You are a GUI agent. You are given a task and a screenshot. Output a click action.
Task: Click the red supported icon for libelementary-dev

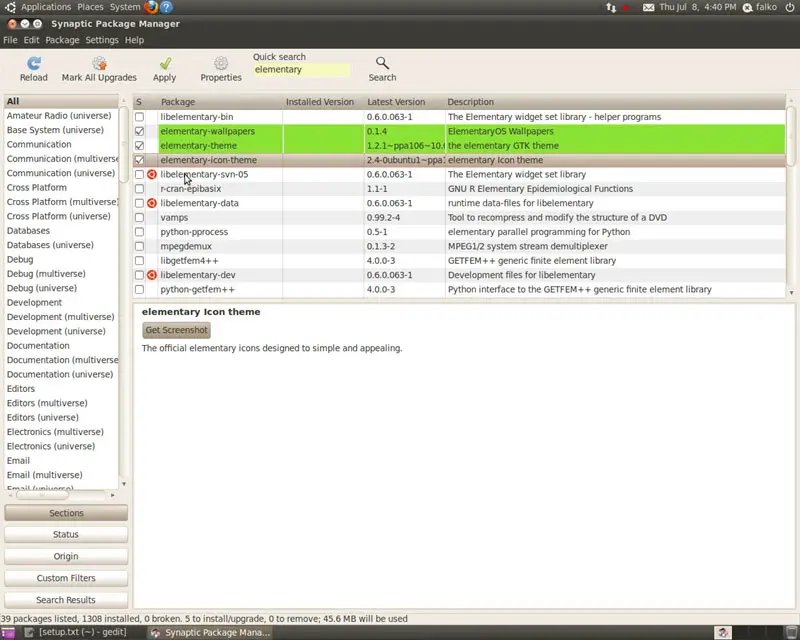(152, 275)
